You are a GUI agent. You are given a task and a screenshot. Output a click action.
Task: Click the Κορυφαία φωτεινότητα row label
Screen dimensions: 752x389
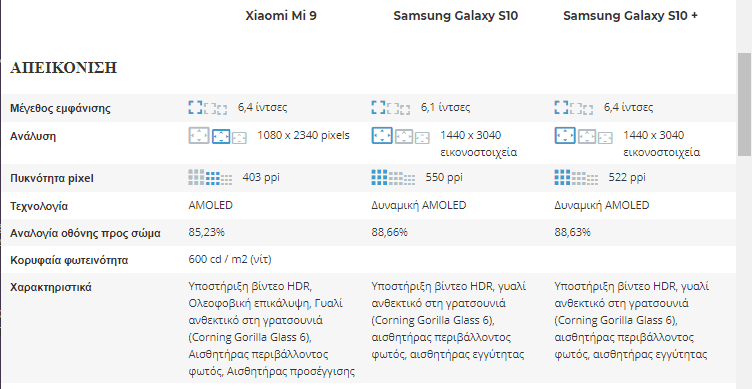coord(69,260)
